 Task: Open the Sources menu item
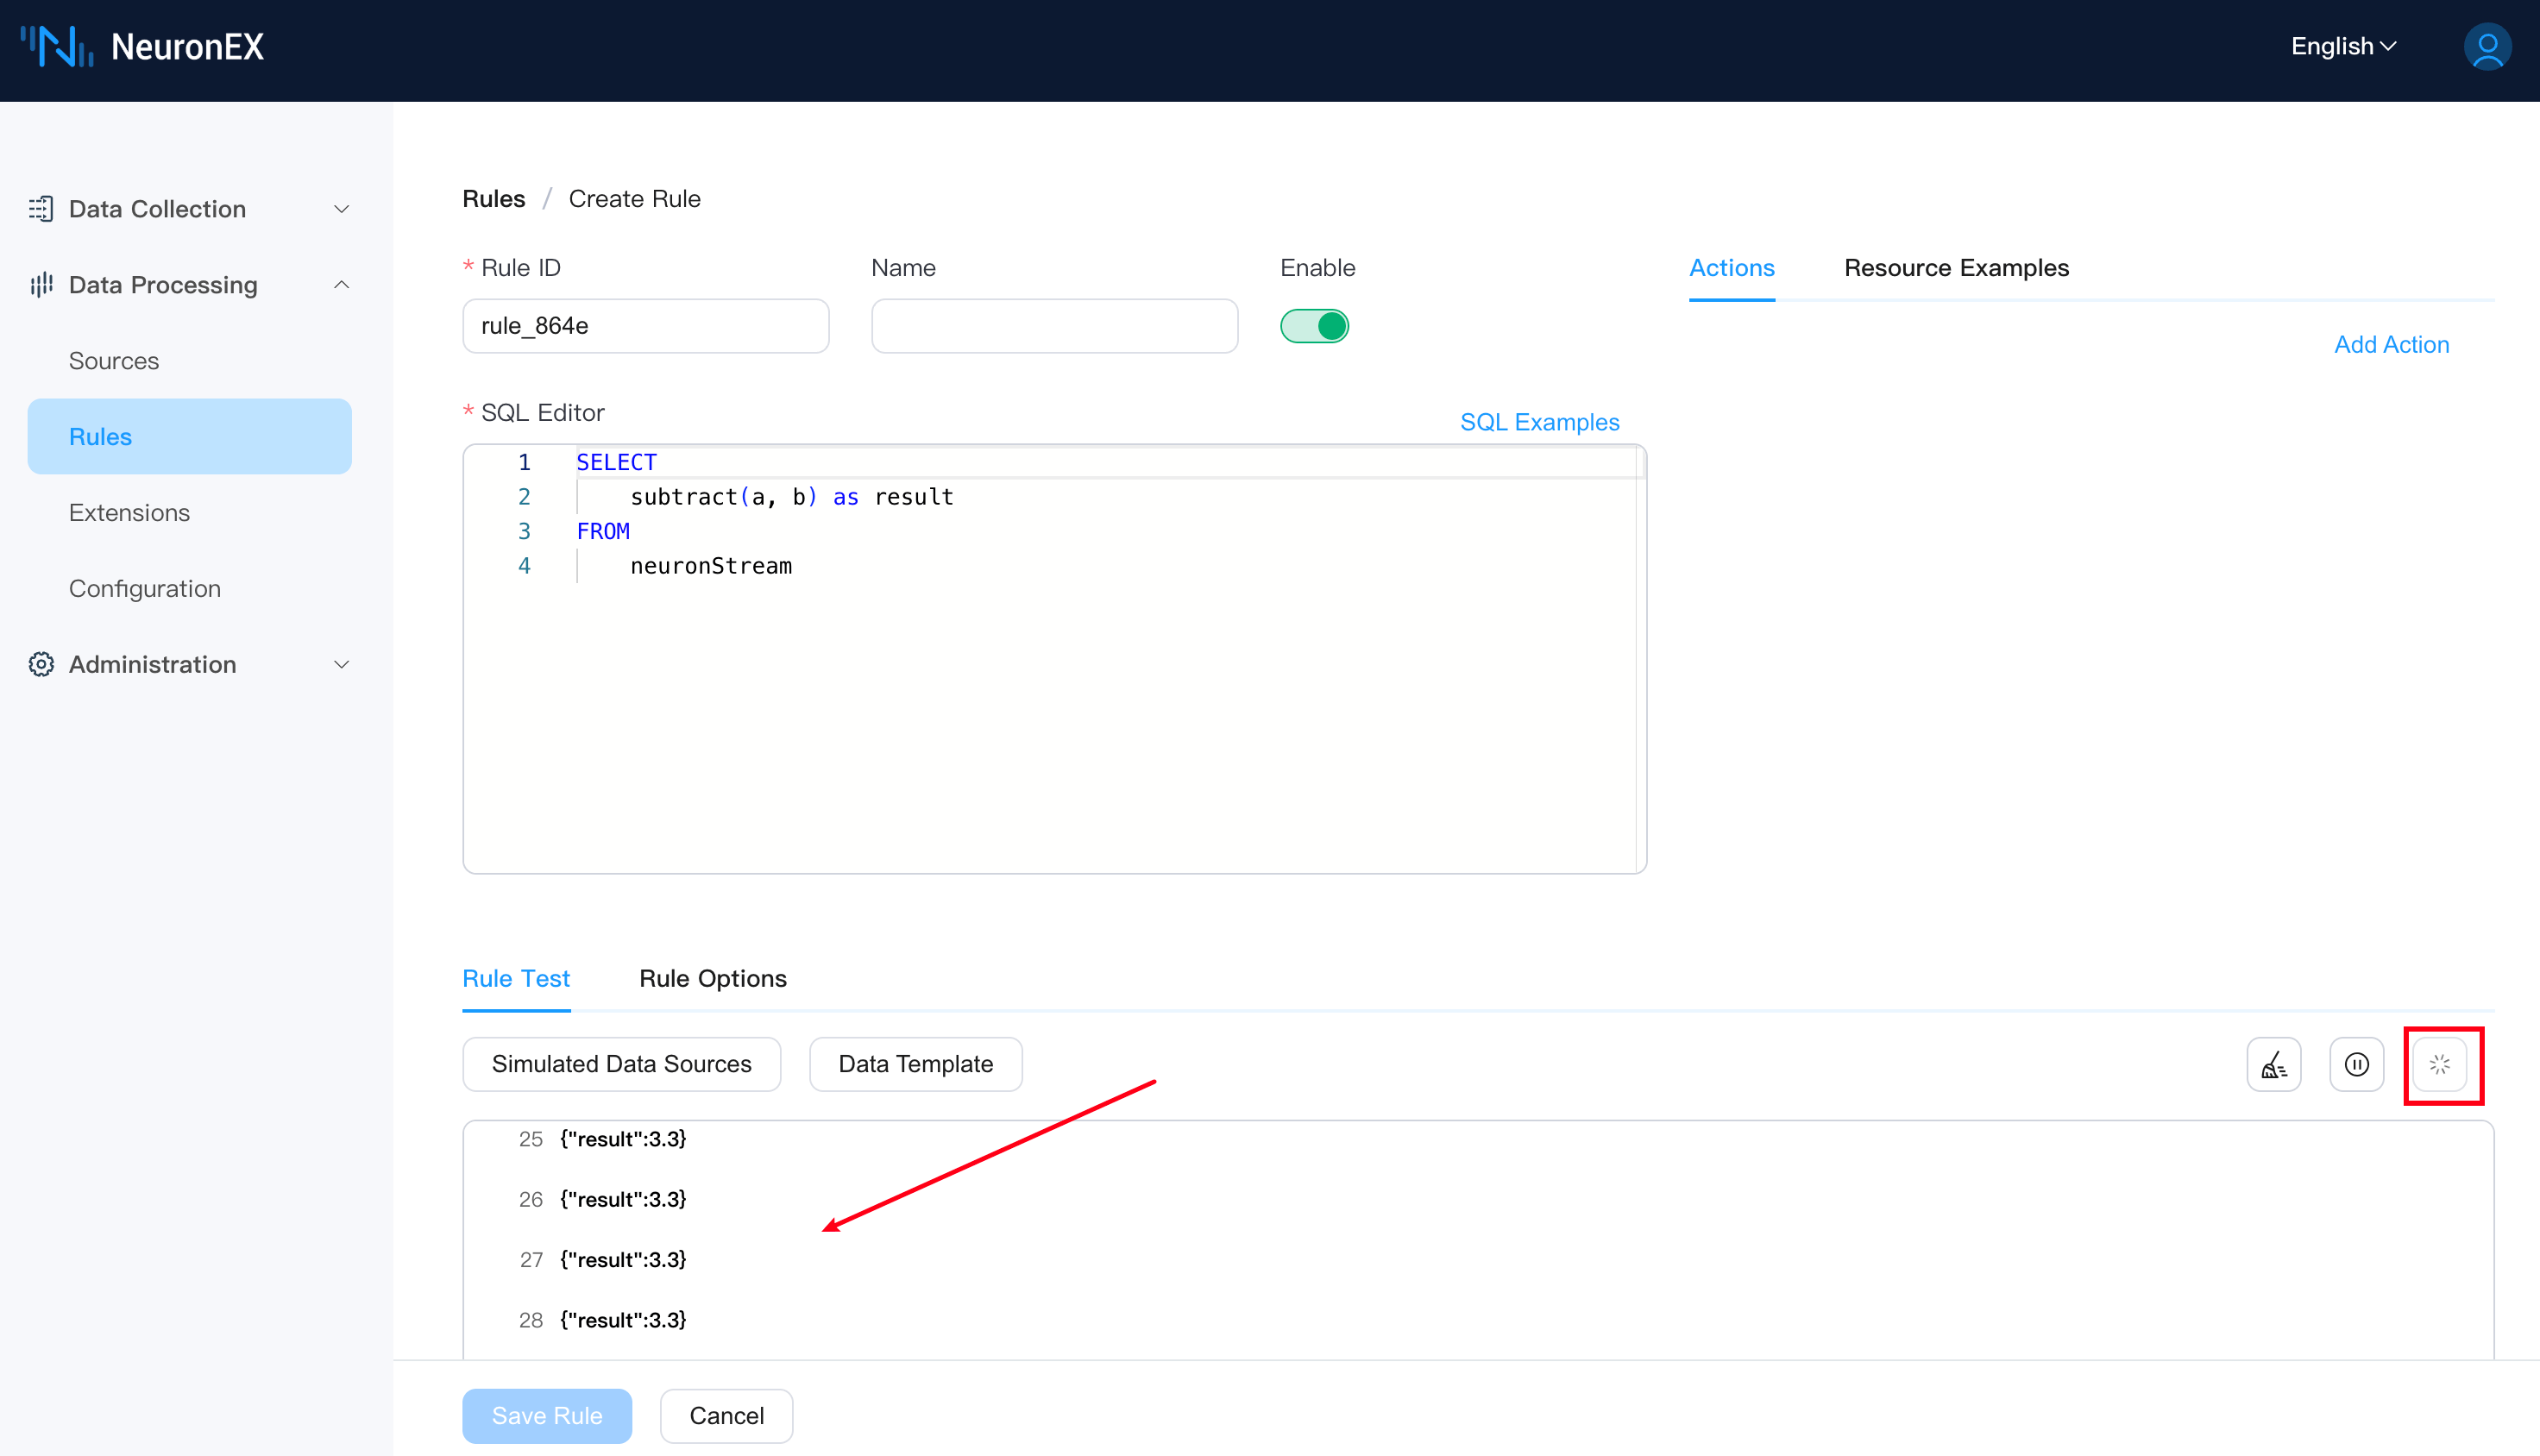click(114, 361)
